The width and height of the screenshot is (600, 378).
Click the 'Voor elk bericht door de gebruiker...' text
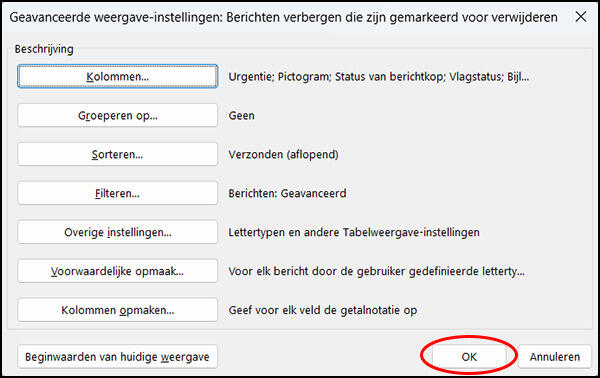[377, 271]
